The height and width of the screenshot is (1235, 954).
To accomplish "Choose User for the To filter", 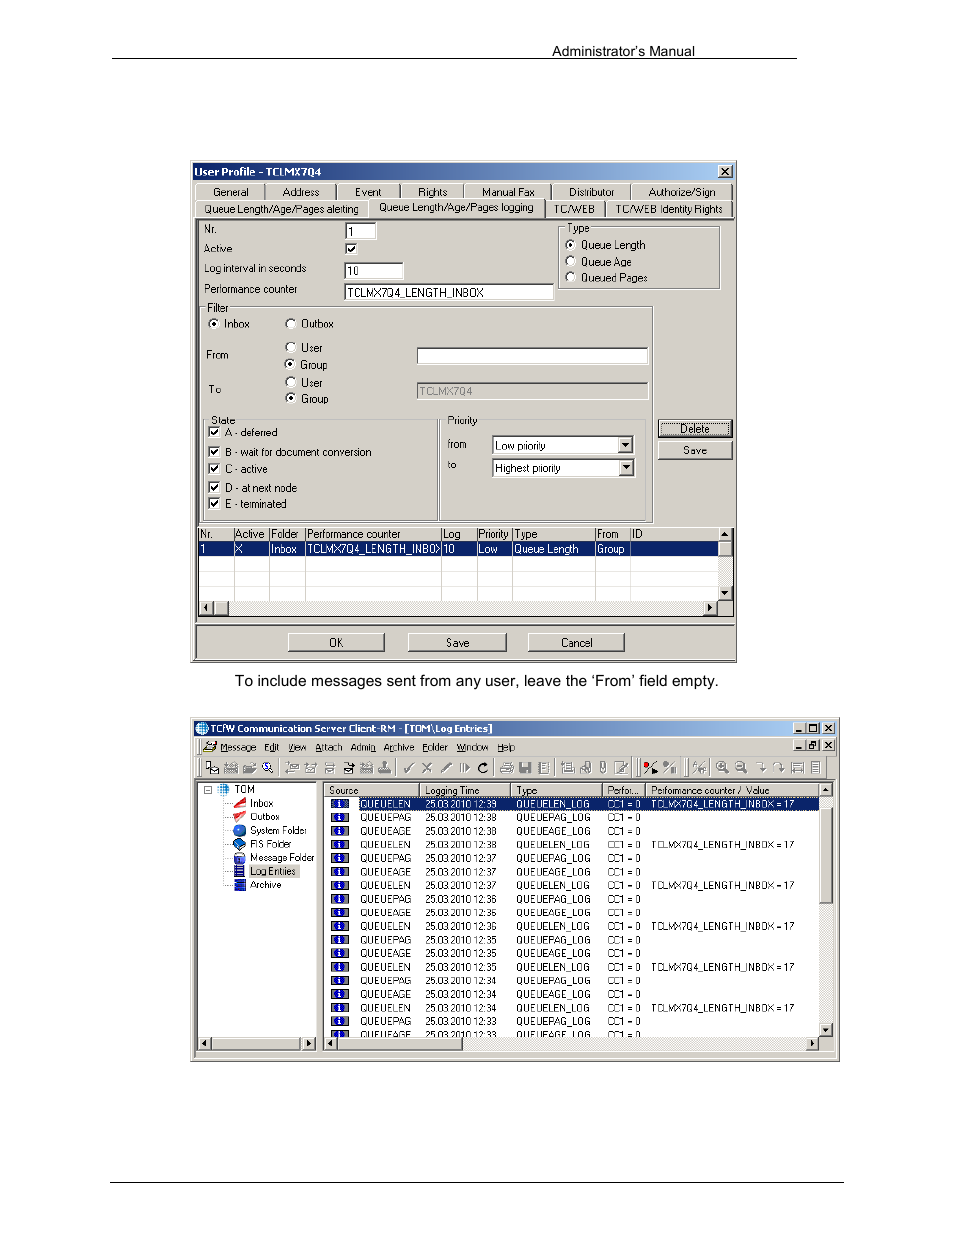I will pos(290,382).
